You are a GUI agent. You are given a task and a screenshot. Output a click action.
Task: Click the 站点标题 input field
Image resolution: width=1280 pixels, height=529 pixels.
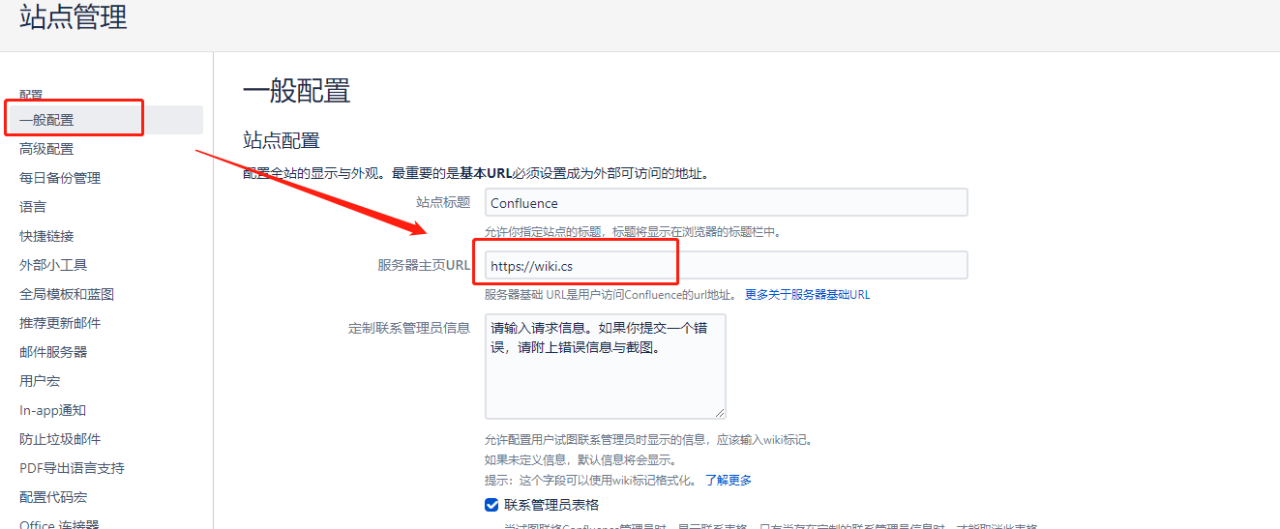pos(726,202)
